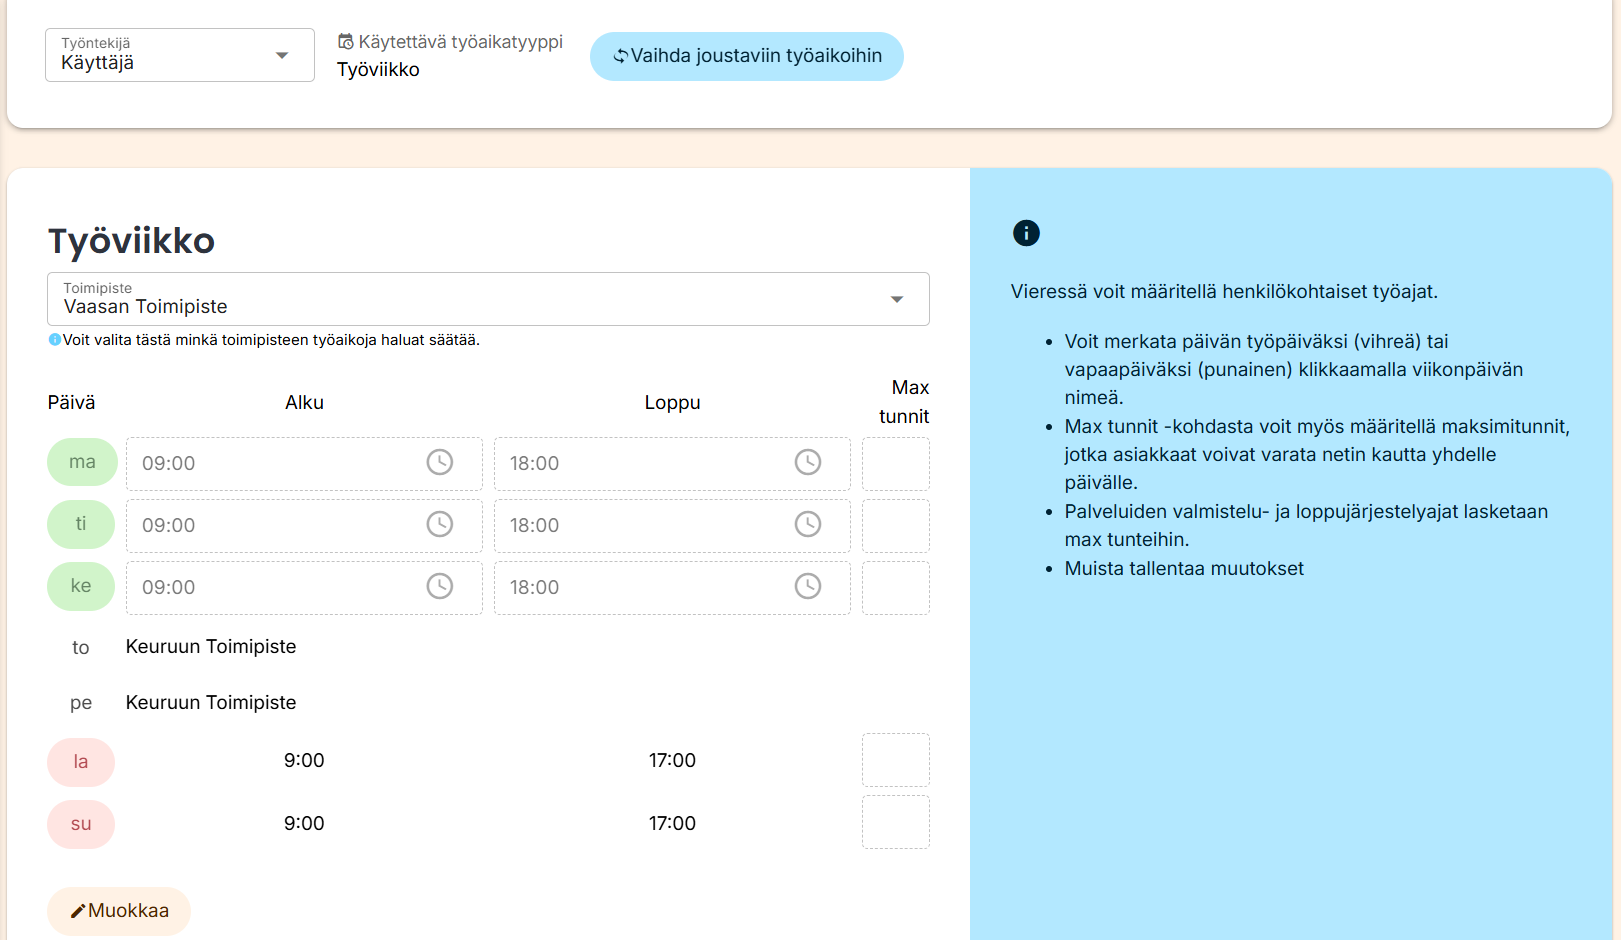Toggle Wednesday (ke) working day status
This screenshot has width=1621, height=940.
81,586
